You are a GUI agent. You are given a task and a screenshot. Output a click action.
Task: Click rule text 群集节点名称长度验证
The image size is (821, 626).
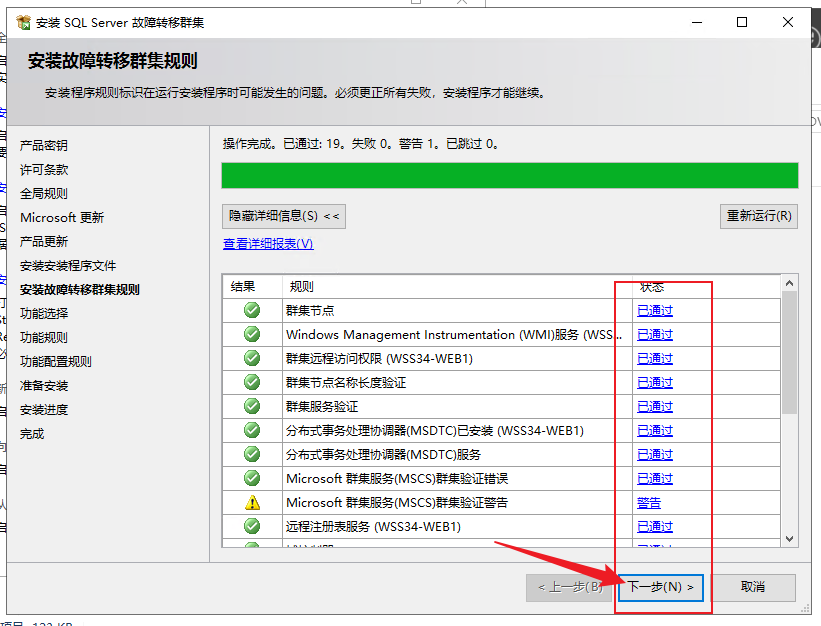(346, 383)
